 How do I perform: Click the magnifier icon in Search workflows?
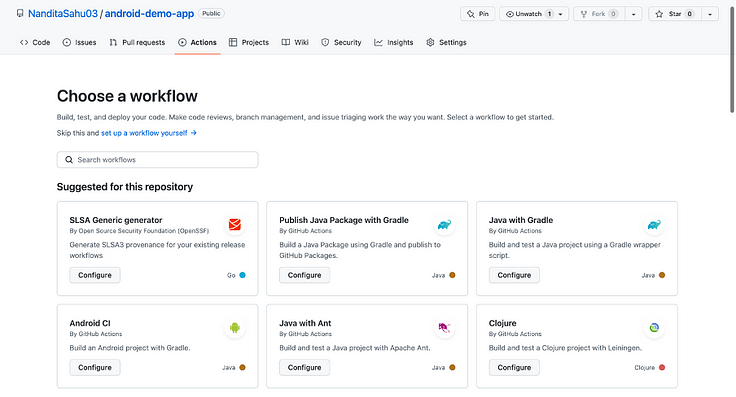click(x=69, y=160)
